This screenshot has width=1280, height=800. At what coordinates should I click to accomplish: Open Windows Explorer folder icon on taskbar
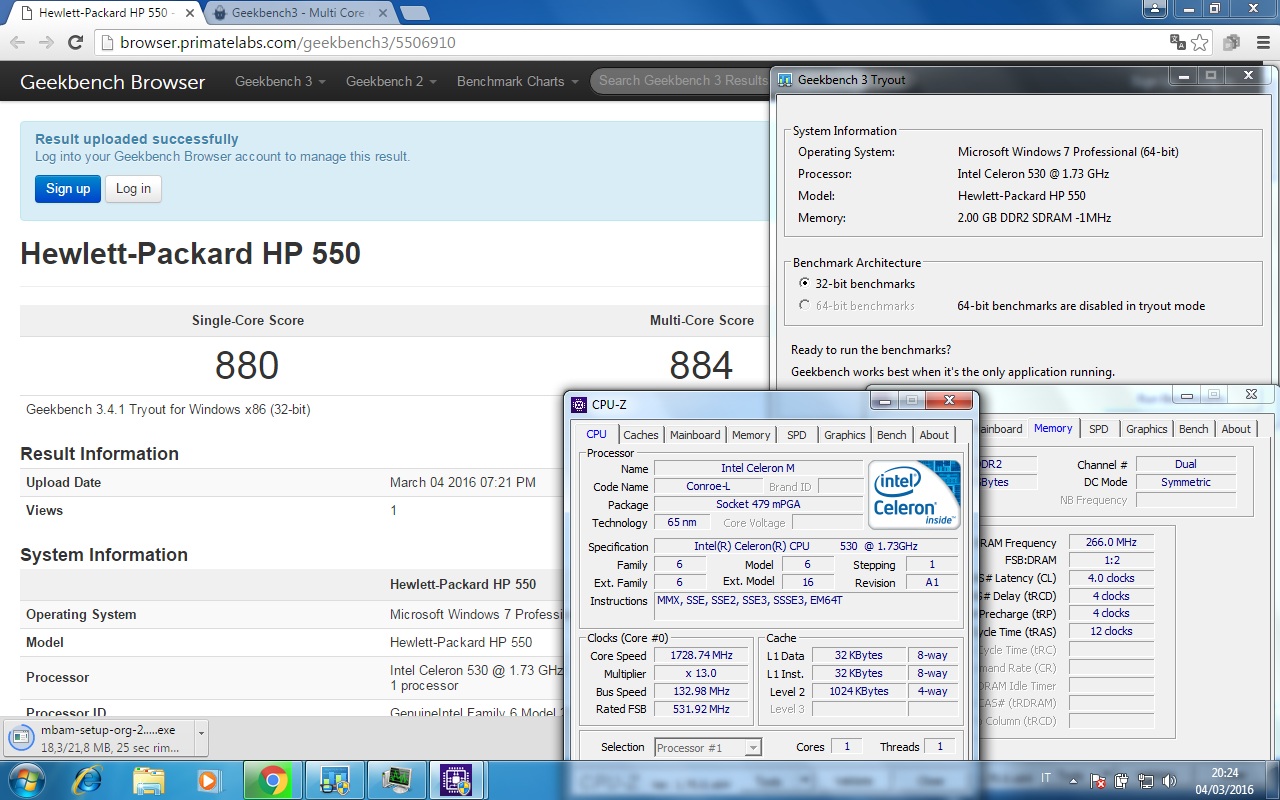click(x=148, y=780)
